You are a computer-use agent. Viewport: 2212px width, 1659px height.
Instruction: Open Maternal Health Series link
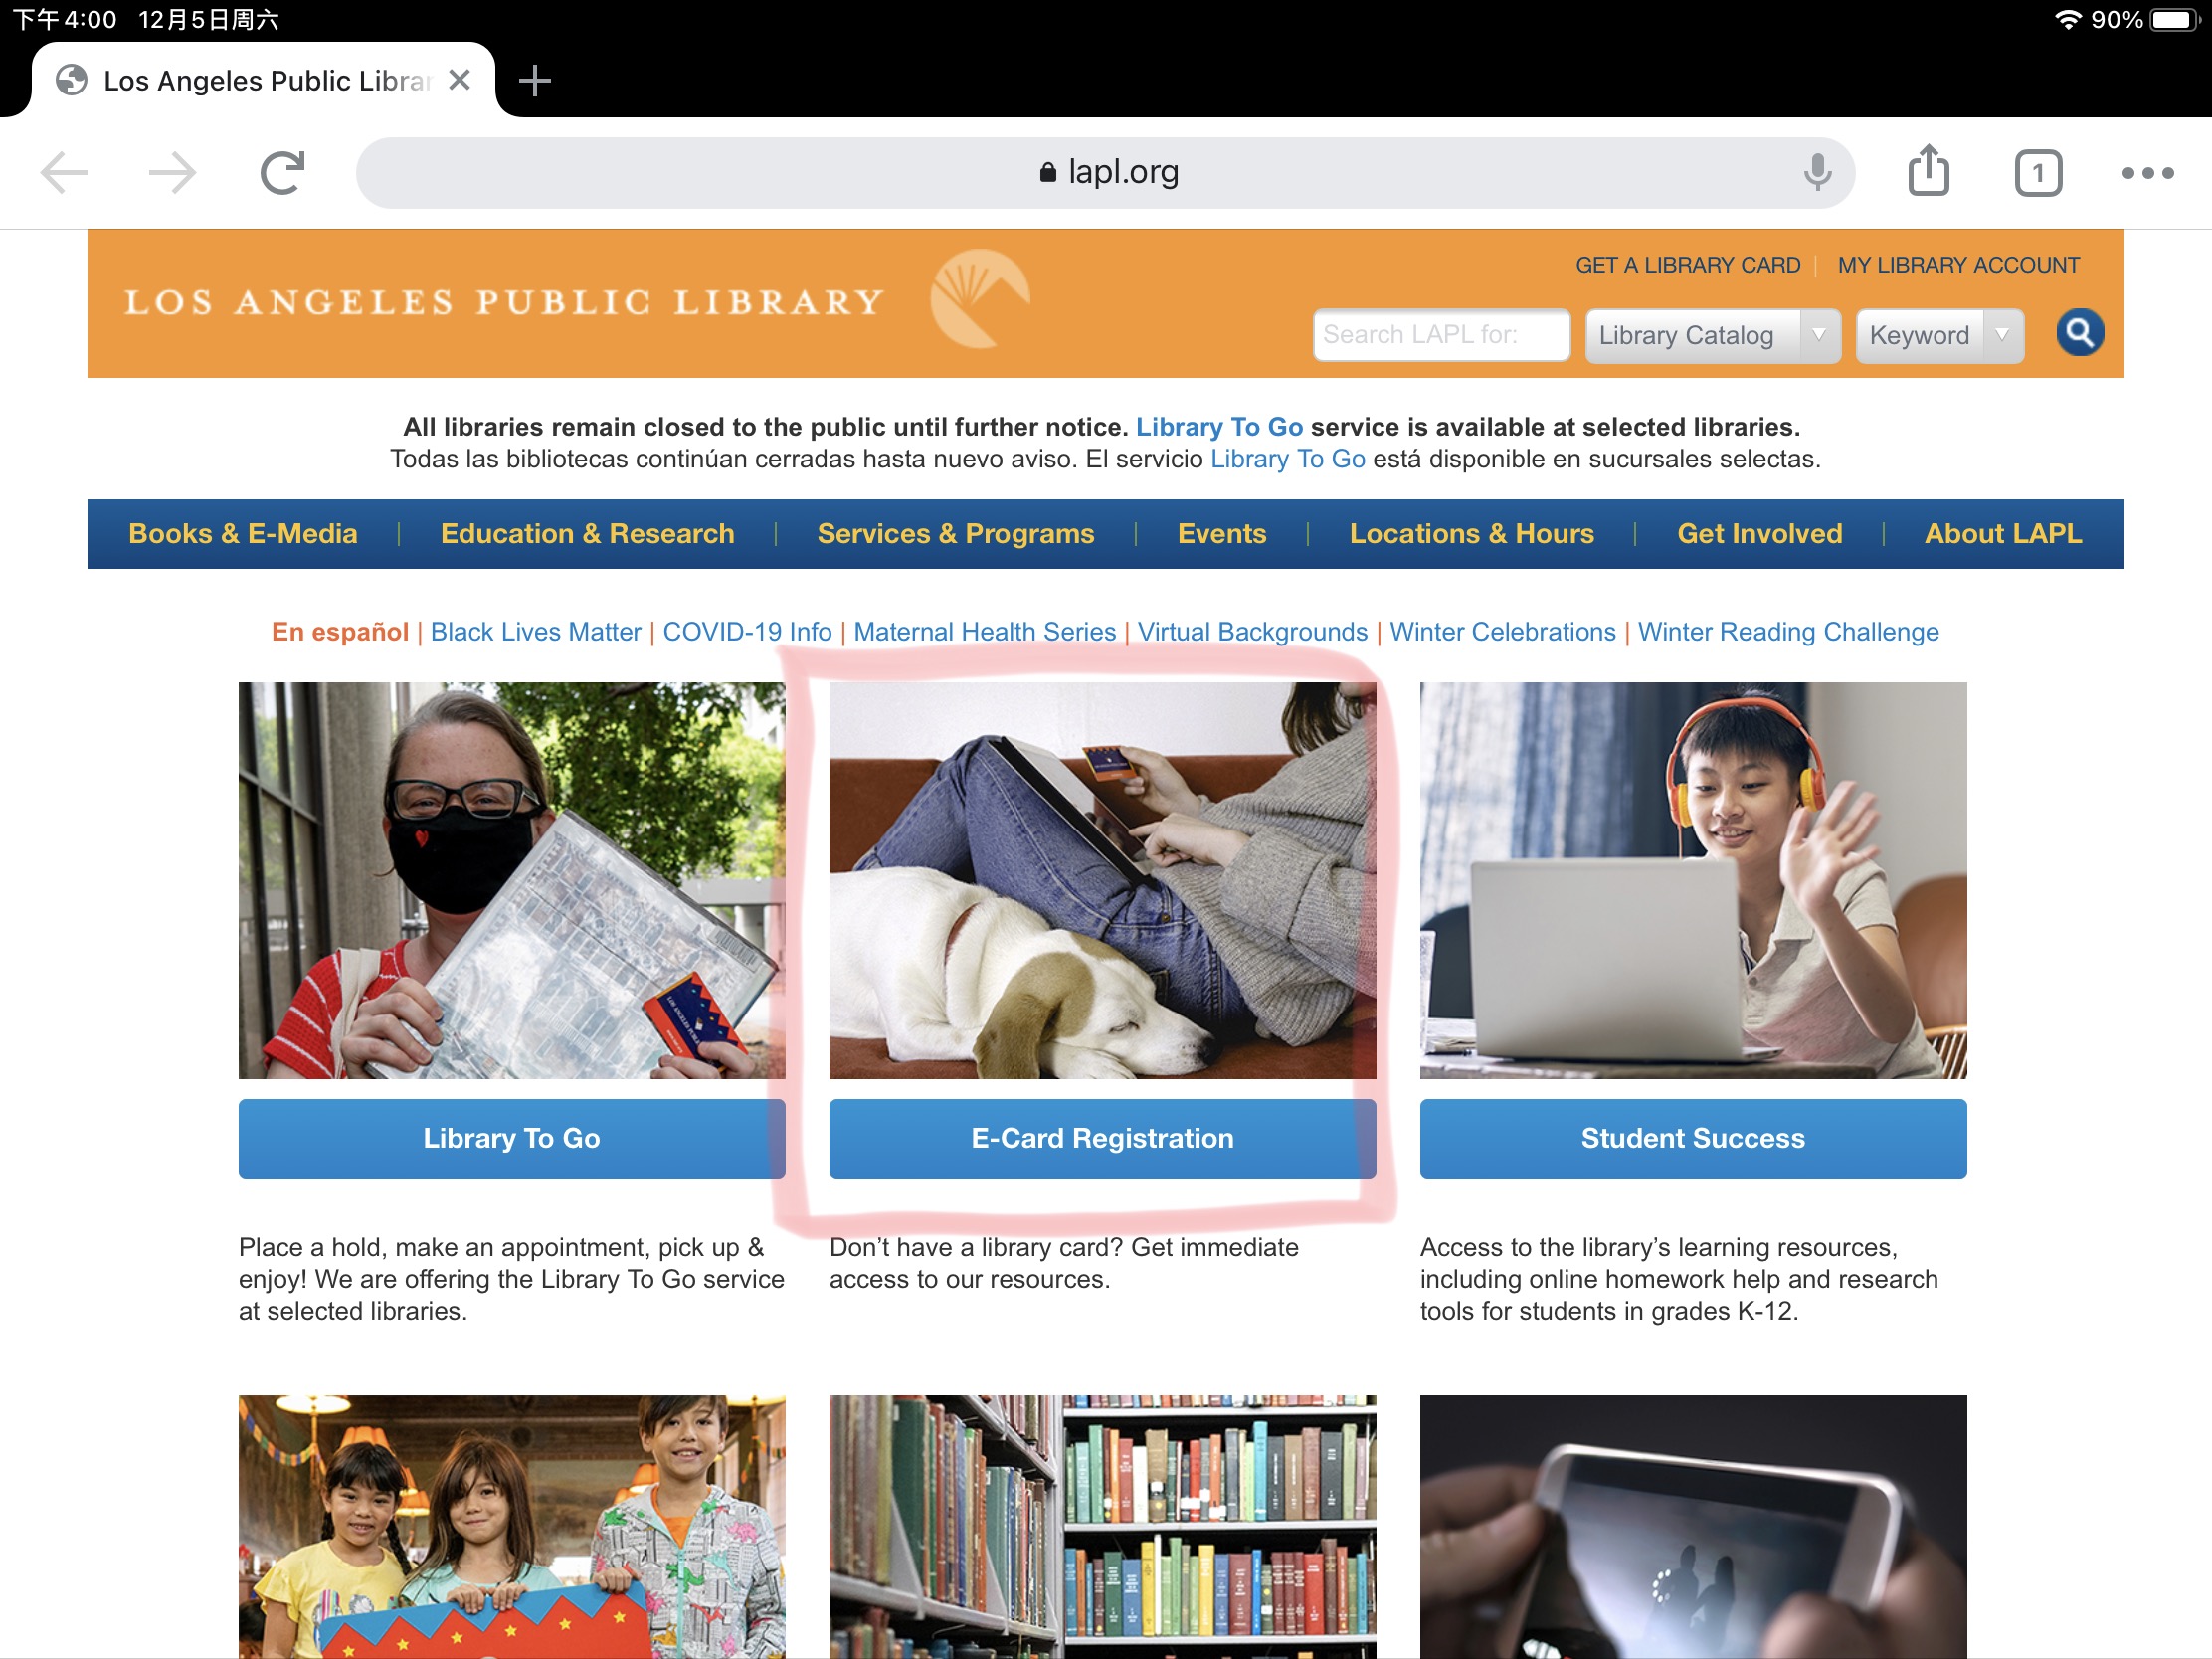(985, 632)
